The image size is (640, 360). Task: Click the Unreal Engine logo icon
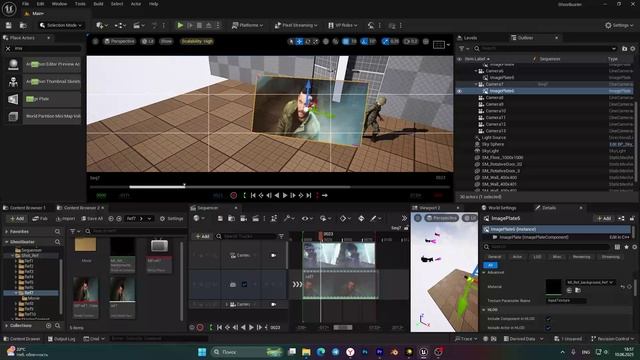click(9, 8)
